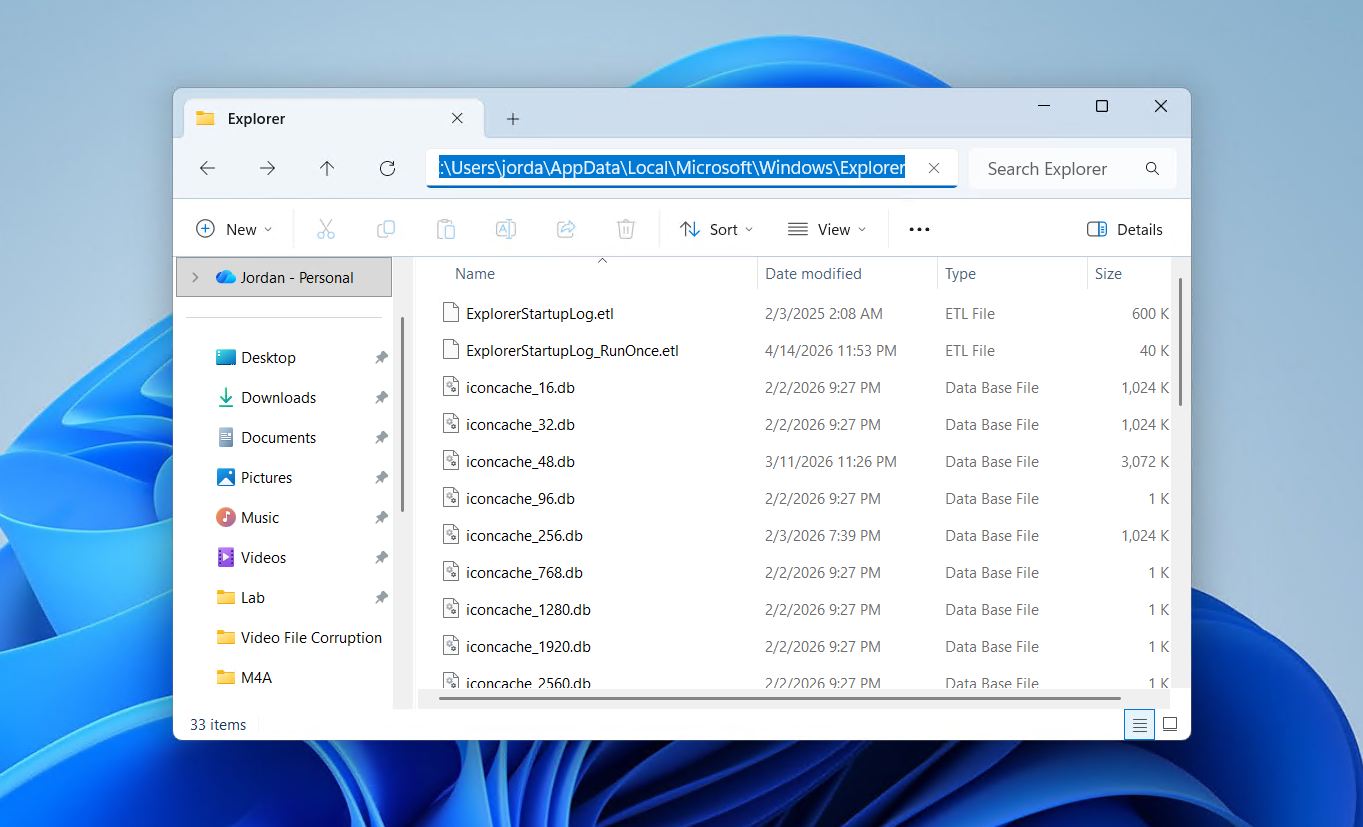This screenshot has width=1363, height=827.
Task: Open Desktop in the navigation pane
Action: click(x=268, y=357)
